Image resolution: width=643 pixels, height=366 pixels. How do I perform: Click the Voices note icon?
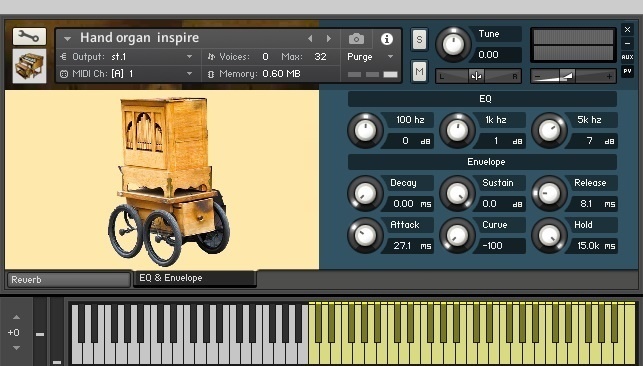(211, 57)
